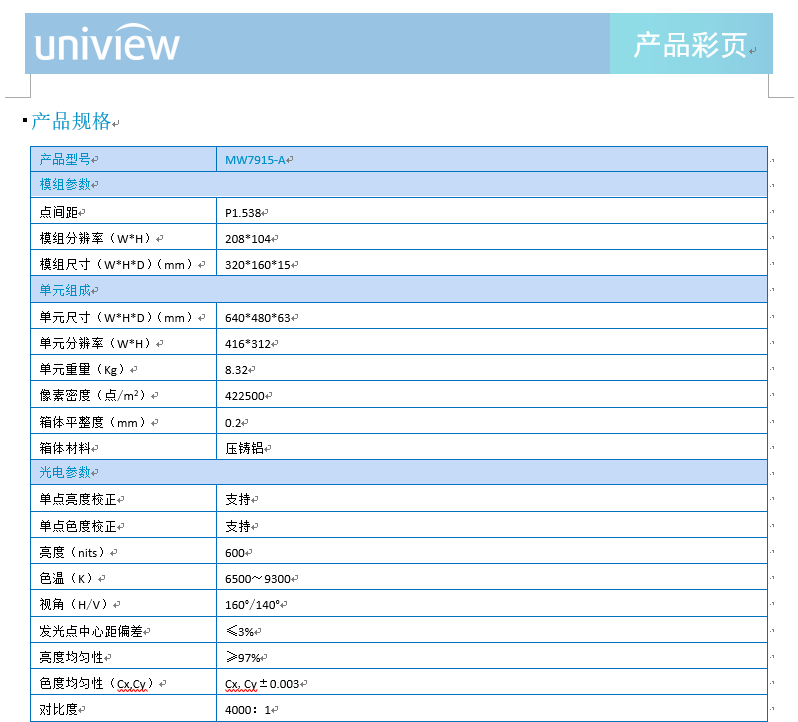Click the 产品规格 section heading
The width and height of the screenshot is (798, 722).
(71, 122)
